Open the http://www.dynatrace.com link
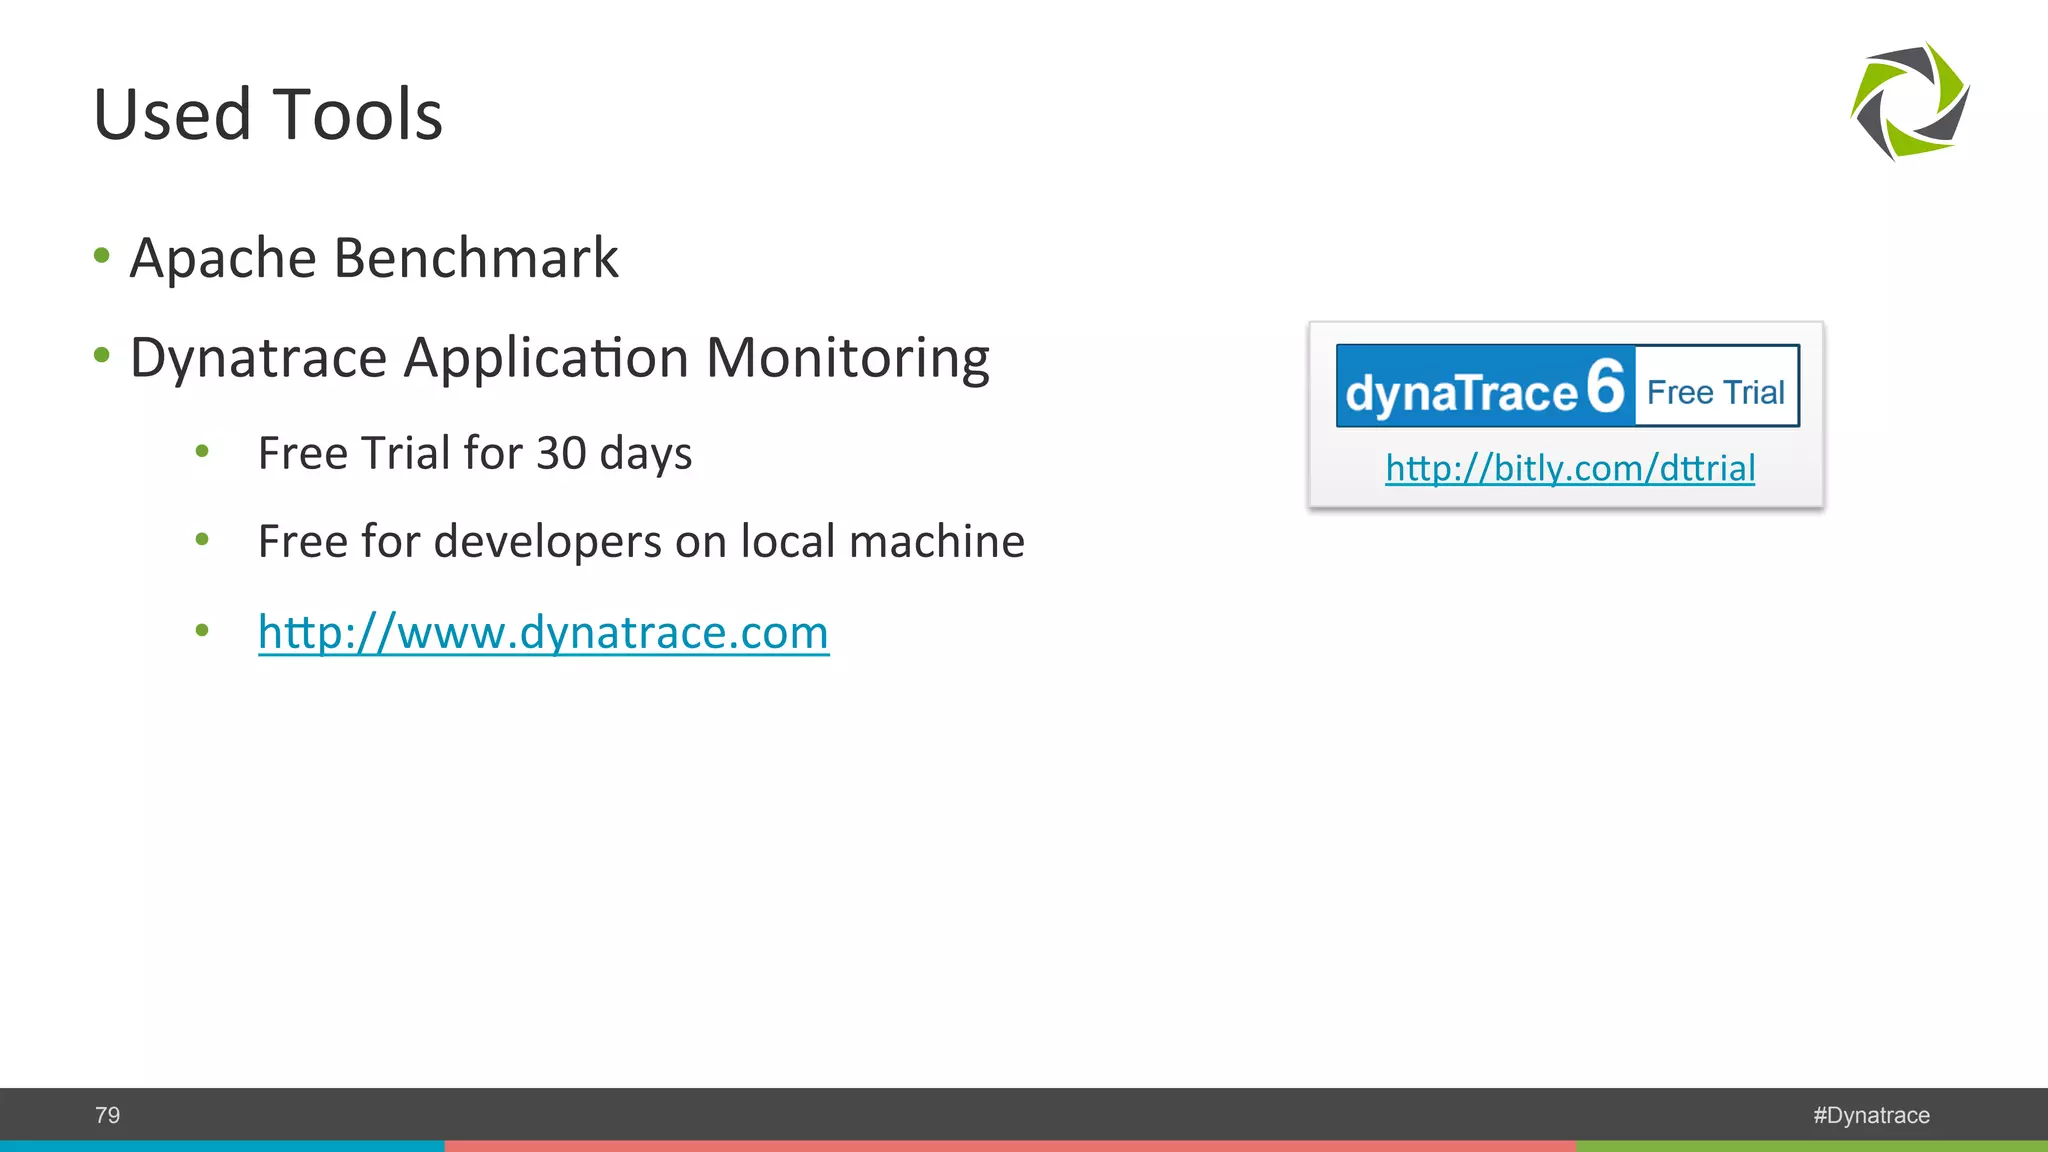 [x=543, y=632]
